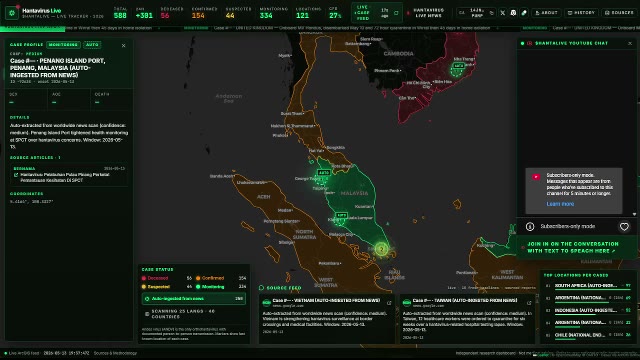Click Sources & Methodology in footer
Image resolution: width=640 pixels, height=360 pixels.
116,353
